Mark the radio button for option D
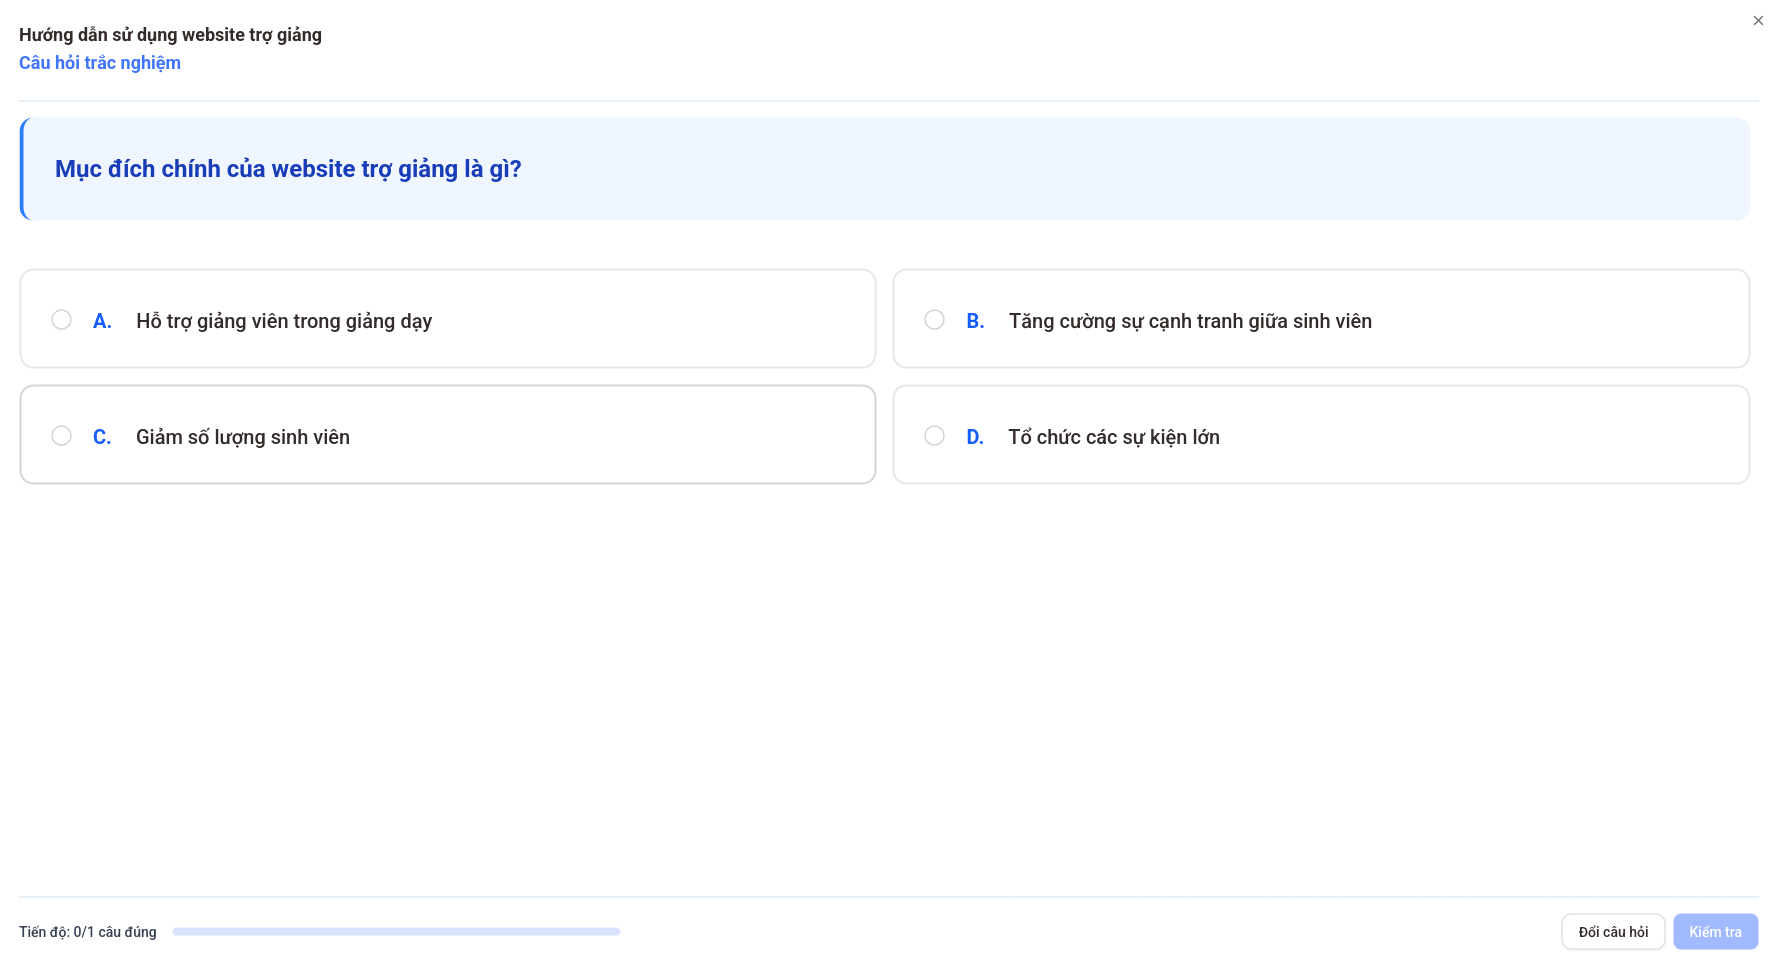The width and height of the screenshot is (1775, 967). pyautogui.click(x=934, y=436)
